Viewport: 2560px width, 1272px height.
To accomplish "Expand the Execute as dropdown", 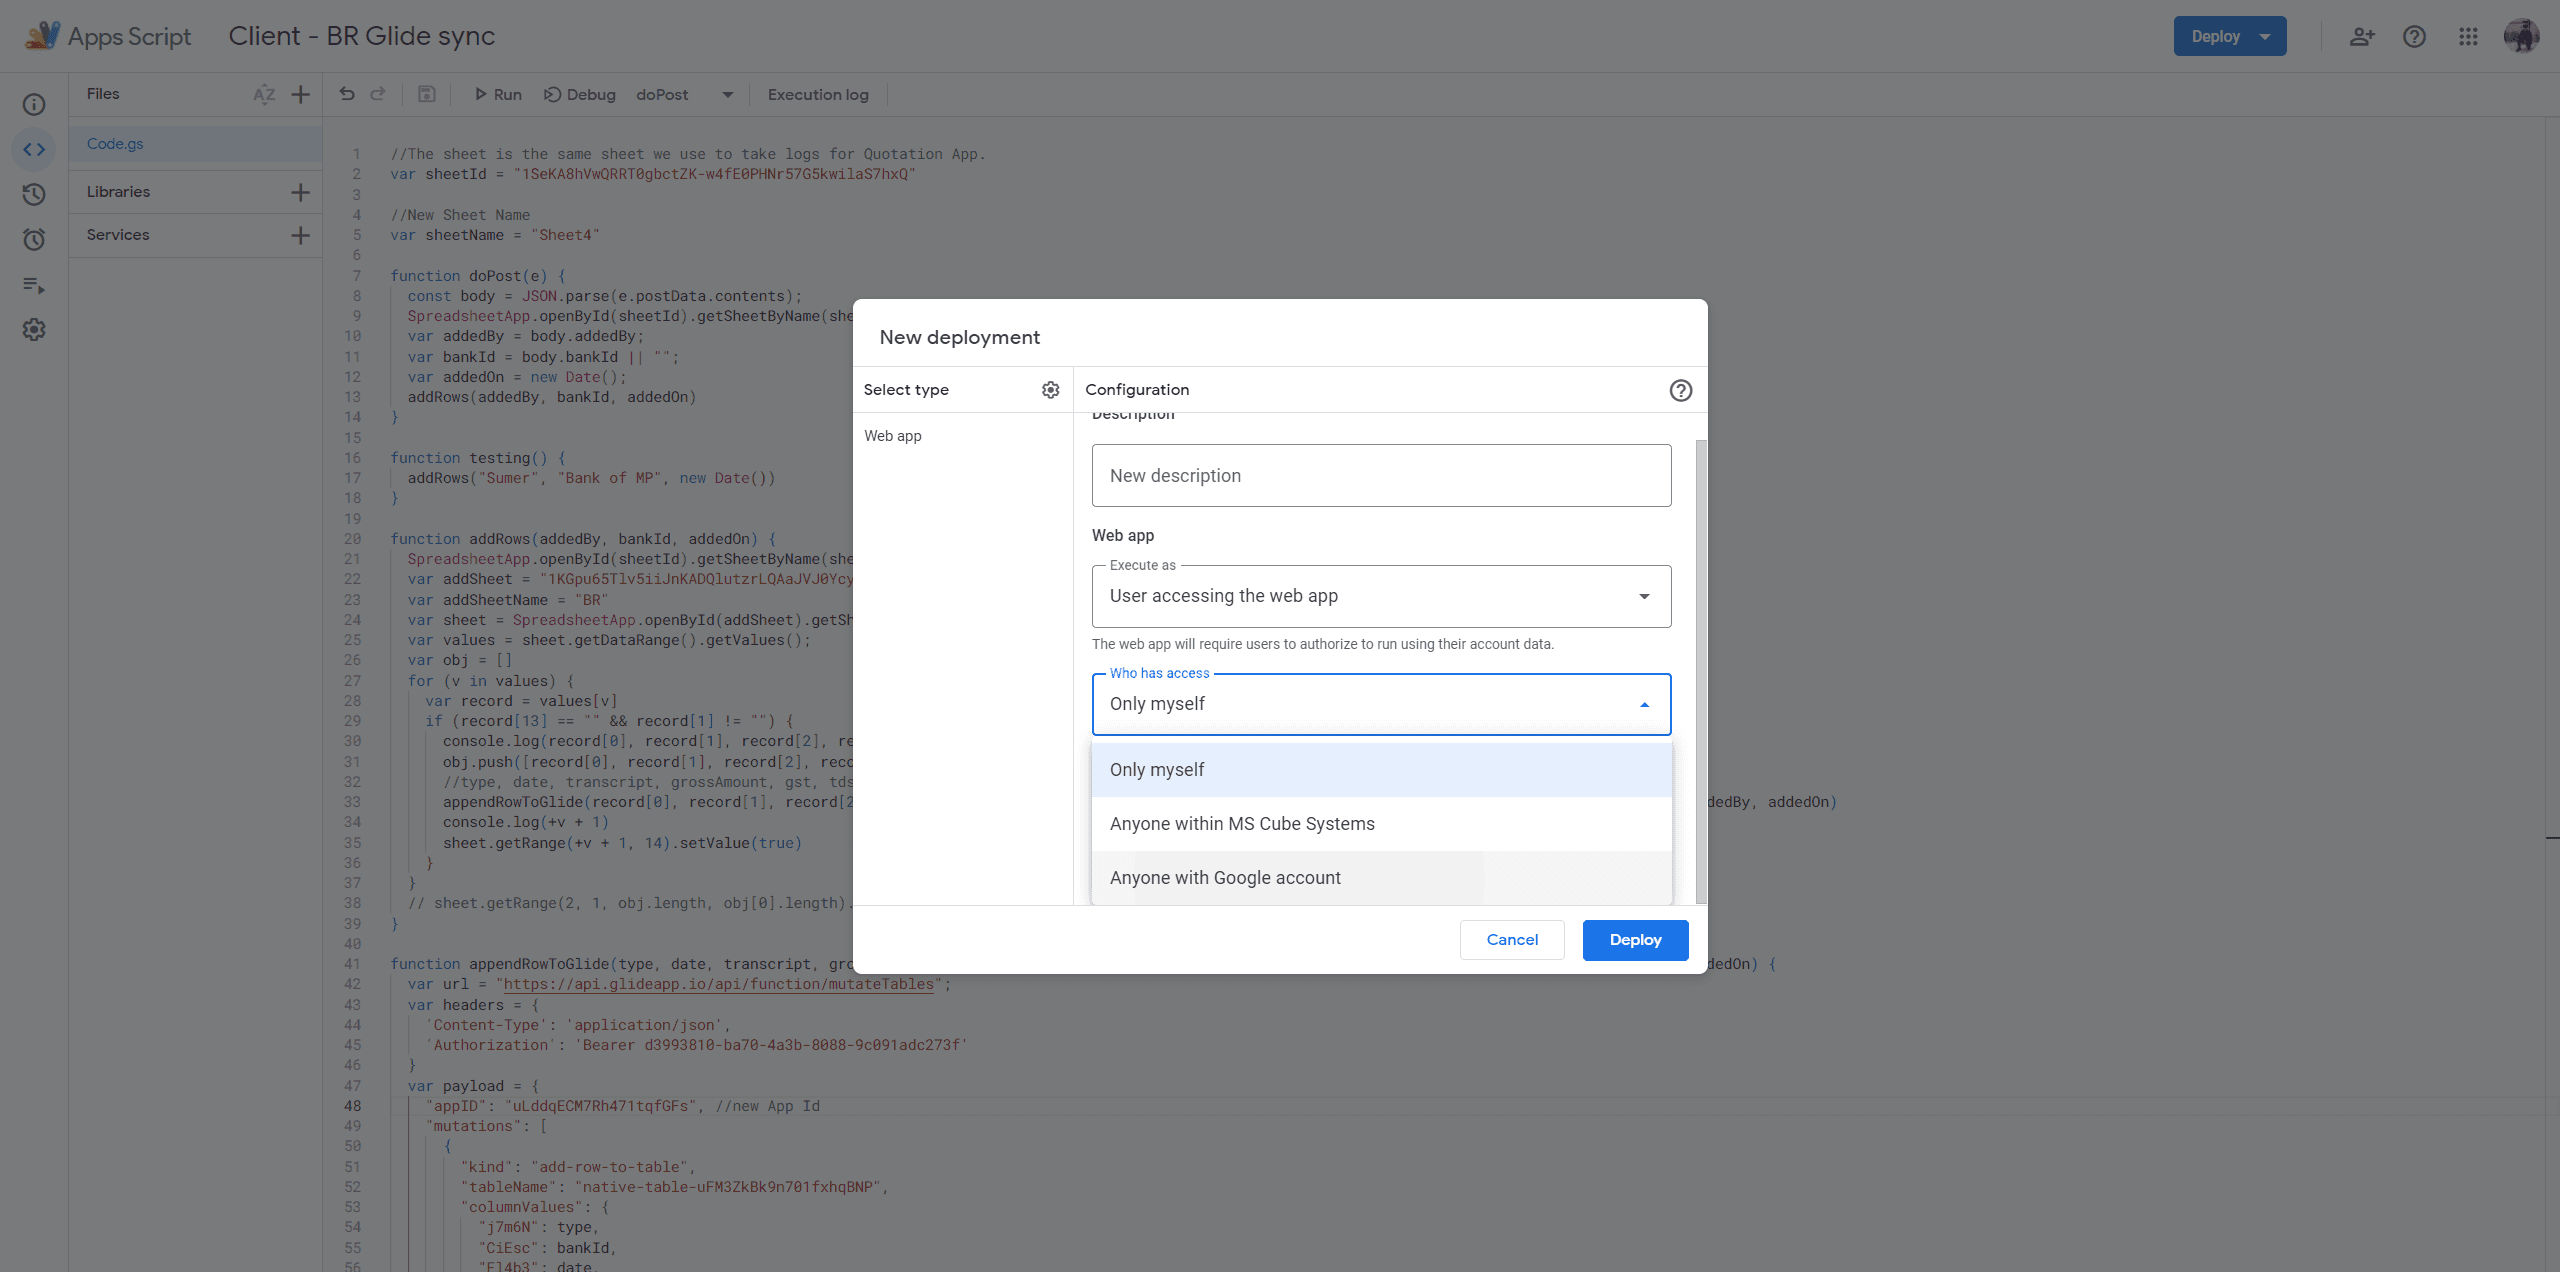I will point(1381,596).
